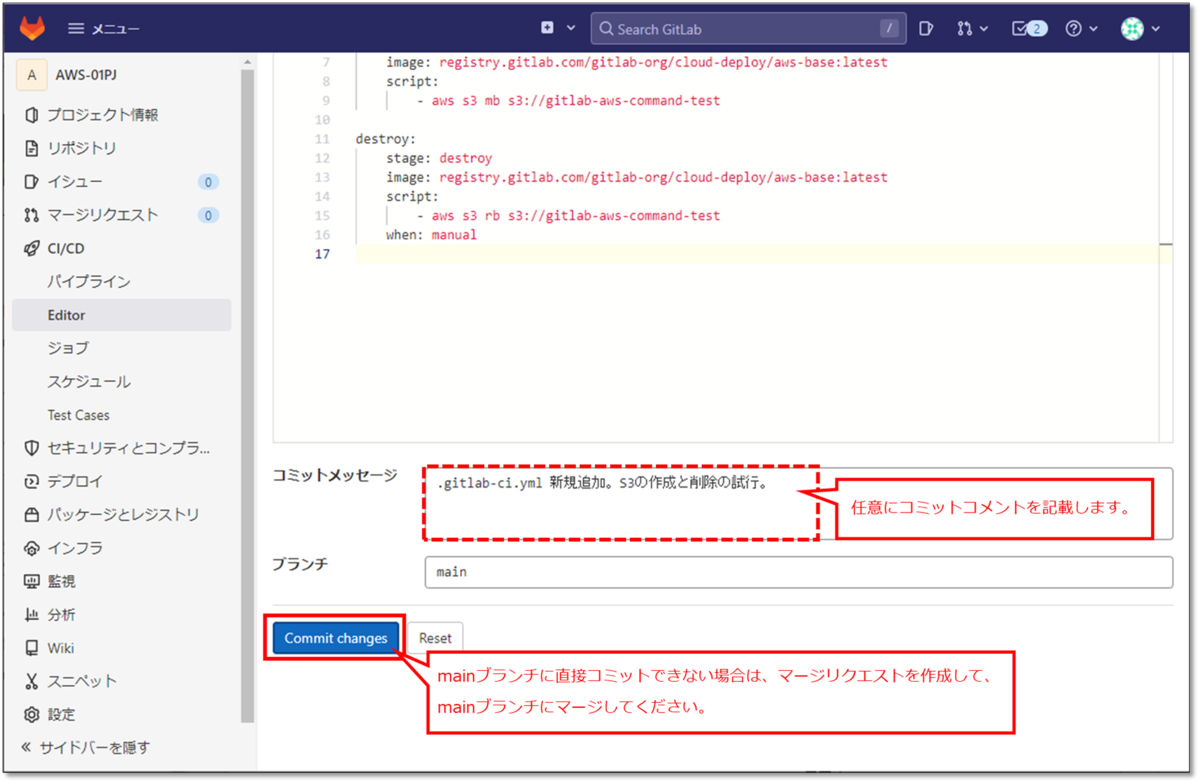1200x783 pixels.
Task: Select Editor under CI/CD
Action: (122, 315)
